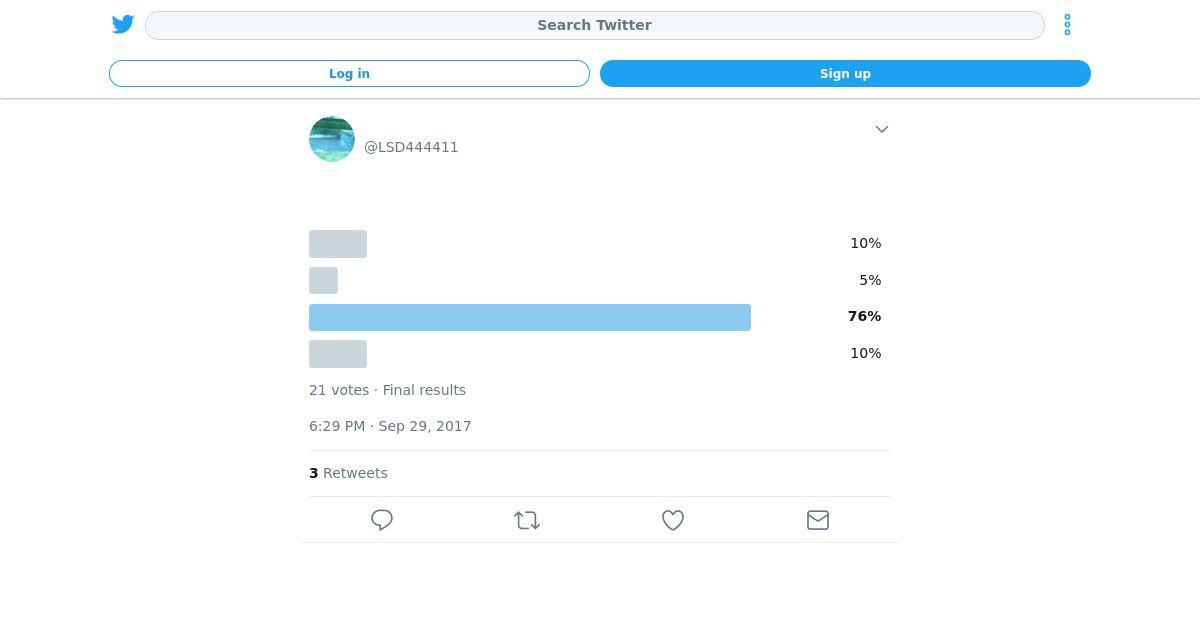Viewport: 1200px width, 630px height.
Task: Open the three-dot more options menu
Action: coord(1067,25)
